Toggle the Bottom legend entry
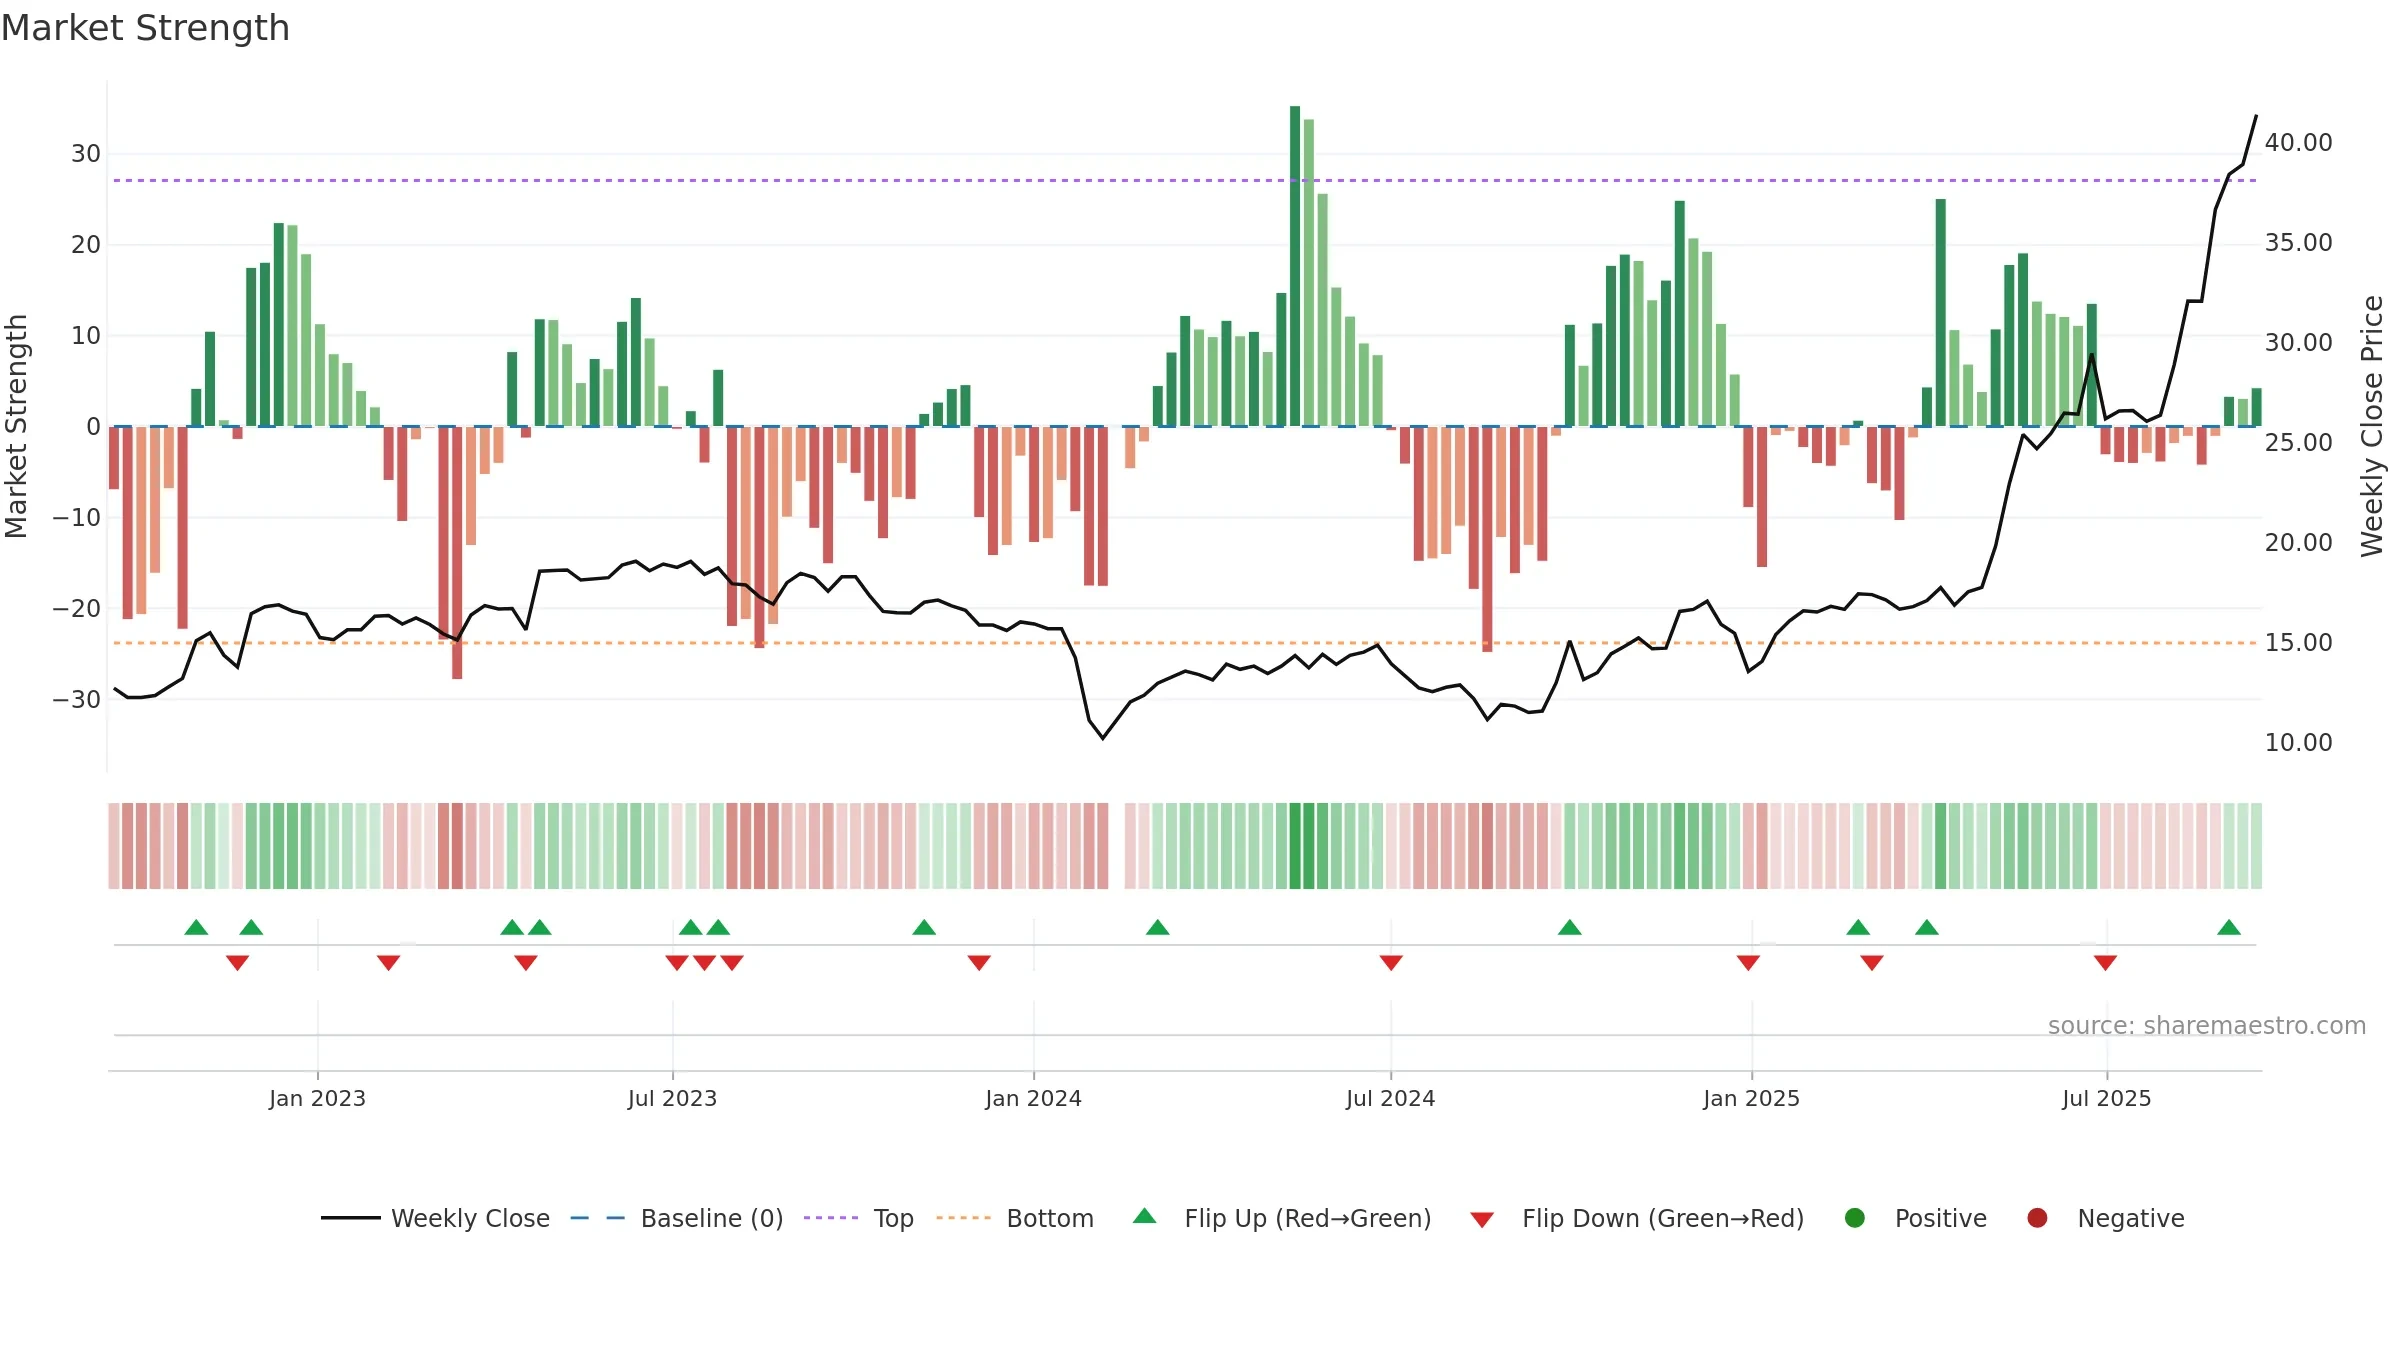Image resolution: width=2400 pixels, height=1350 pixels. pos(1050,1219)
